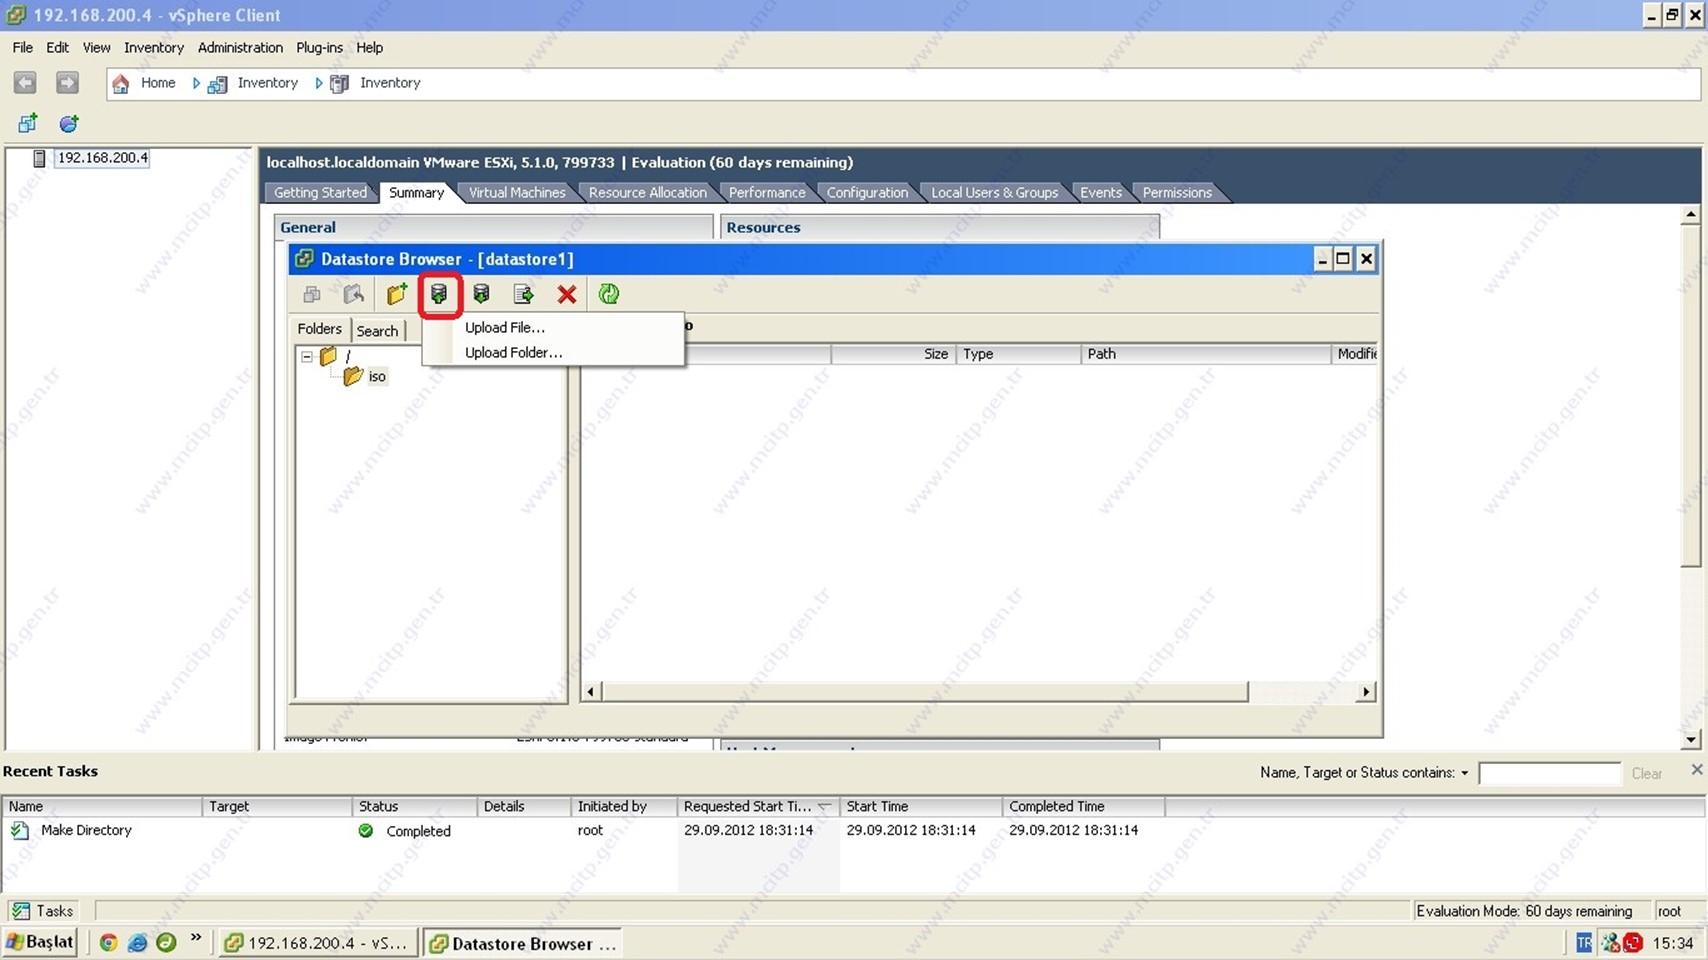Open Google Chrome from quick launch

coord(108,943)
